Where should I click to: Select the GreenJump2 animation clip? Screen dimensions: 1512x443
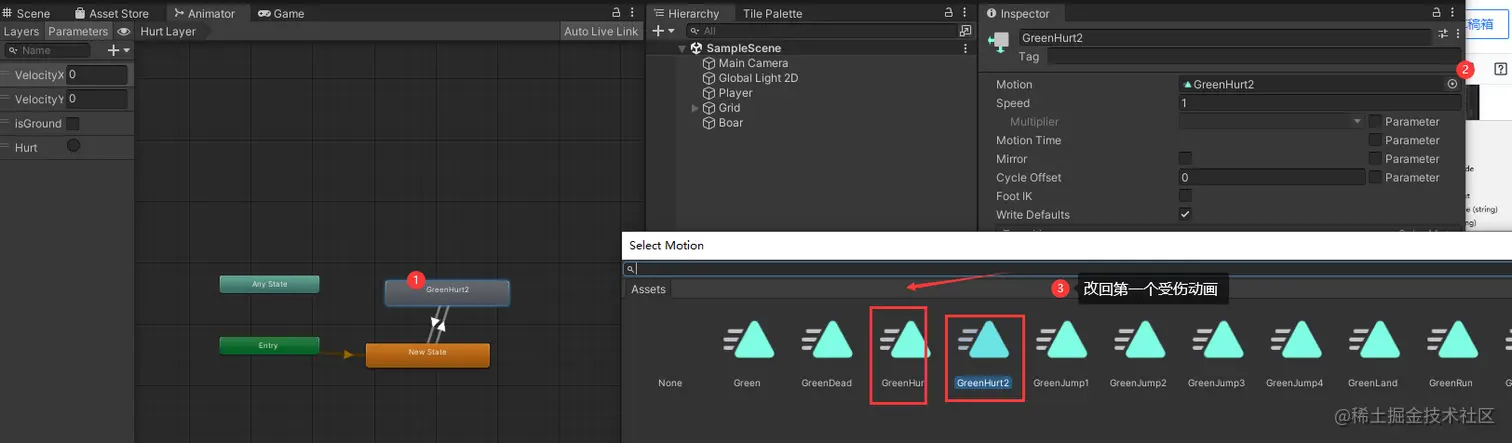[1138, 355]
